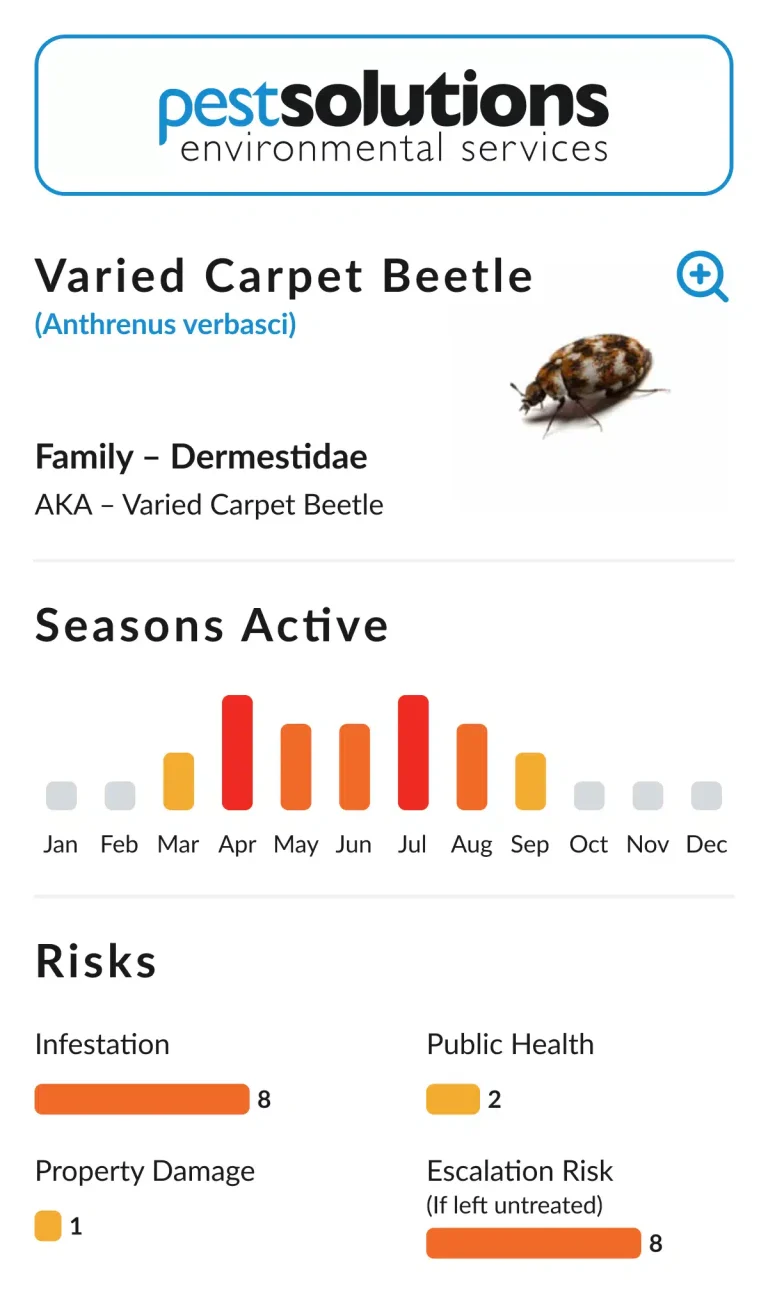Click the orange May activity bar
The height and width of the screenshot is (1296, 768).
(x=296, y=767)
